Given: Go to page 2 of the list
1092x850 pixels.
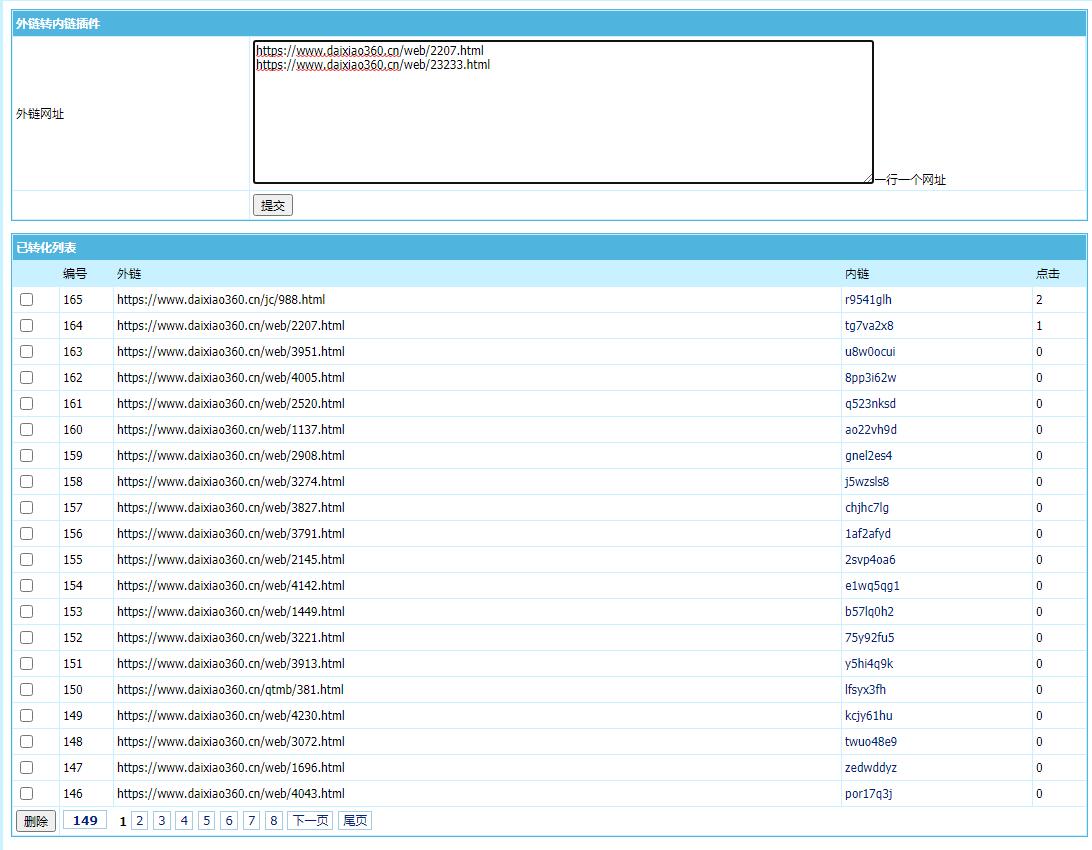Looking at the screenshot, I should point(140,821).
